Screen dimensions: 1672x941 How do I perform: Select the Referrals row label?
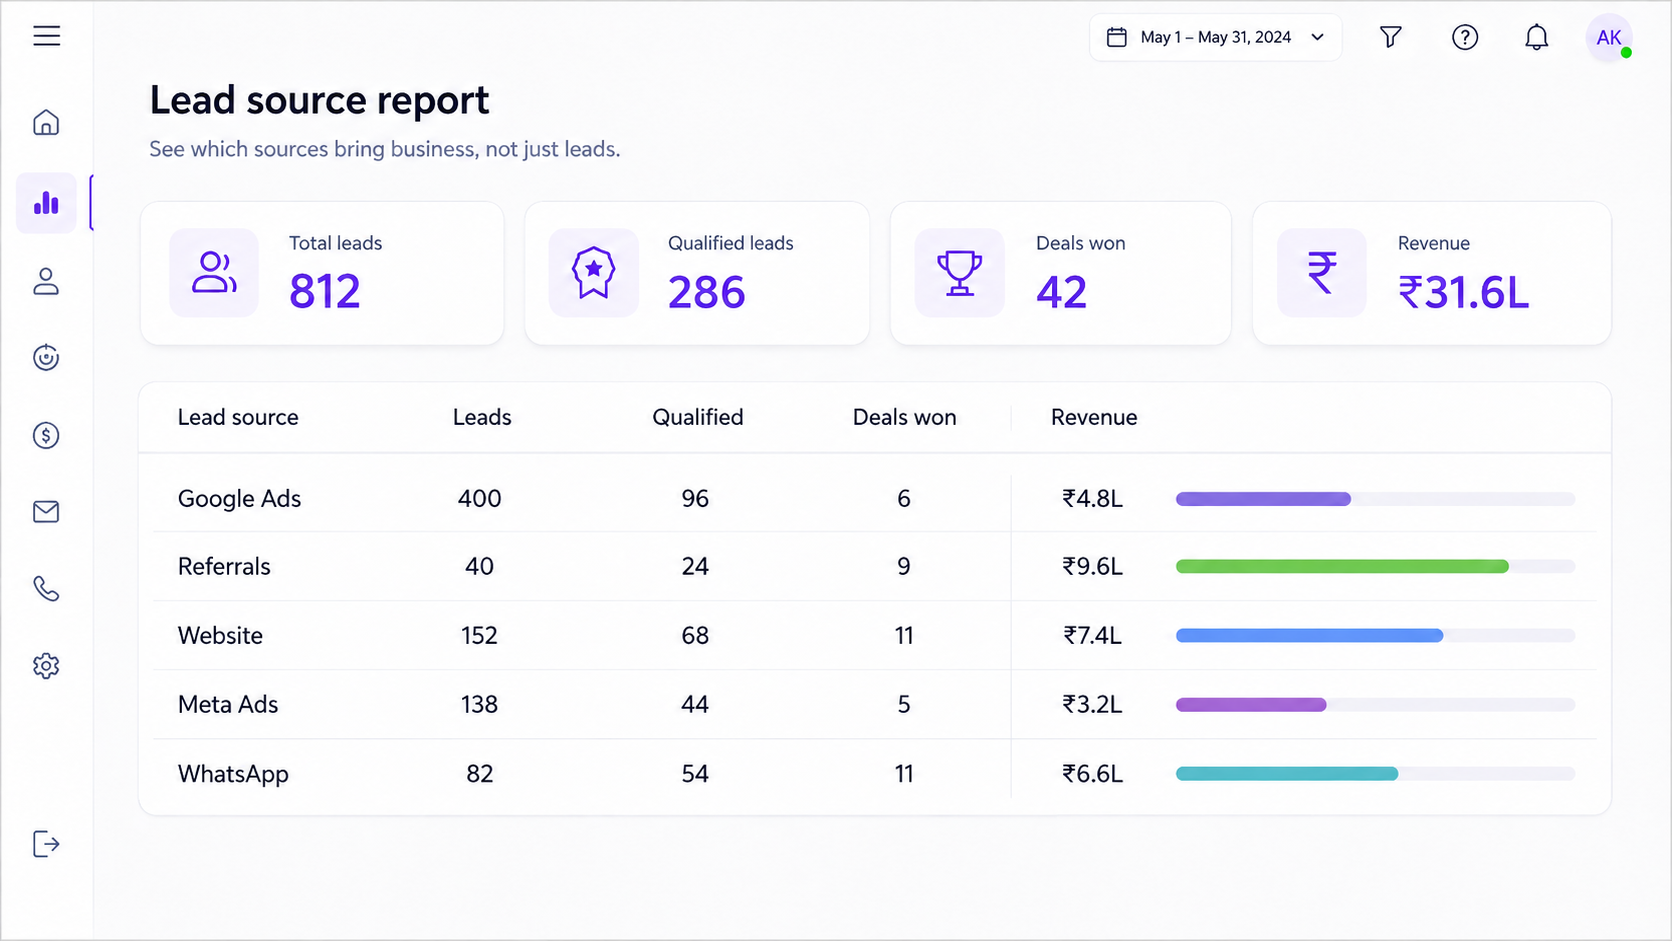tap(224, 567)
